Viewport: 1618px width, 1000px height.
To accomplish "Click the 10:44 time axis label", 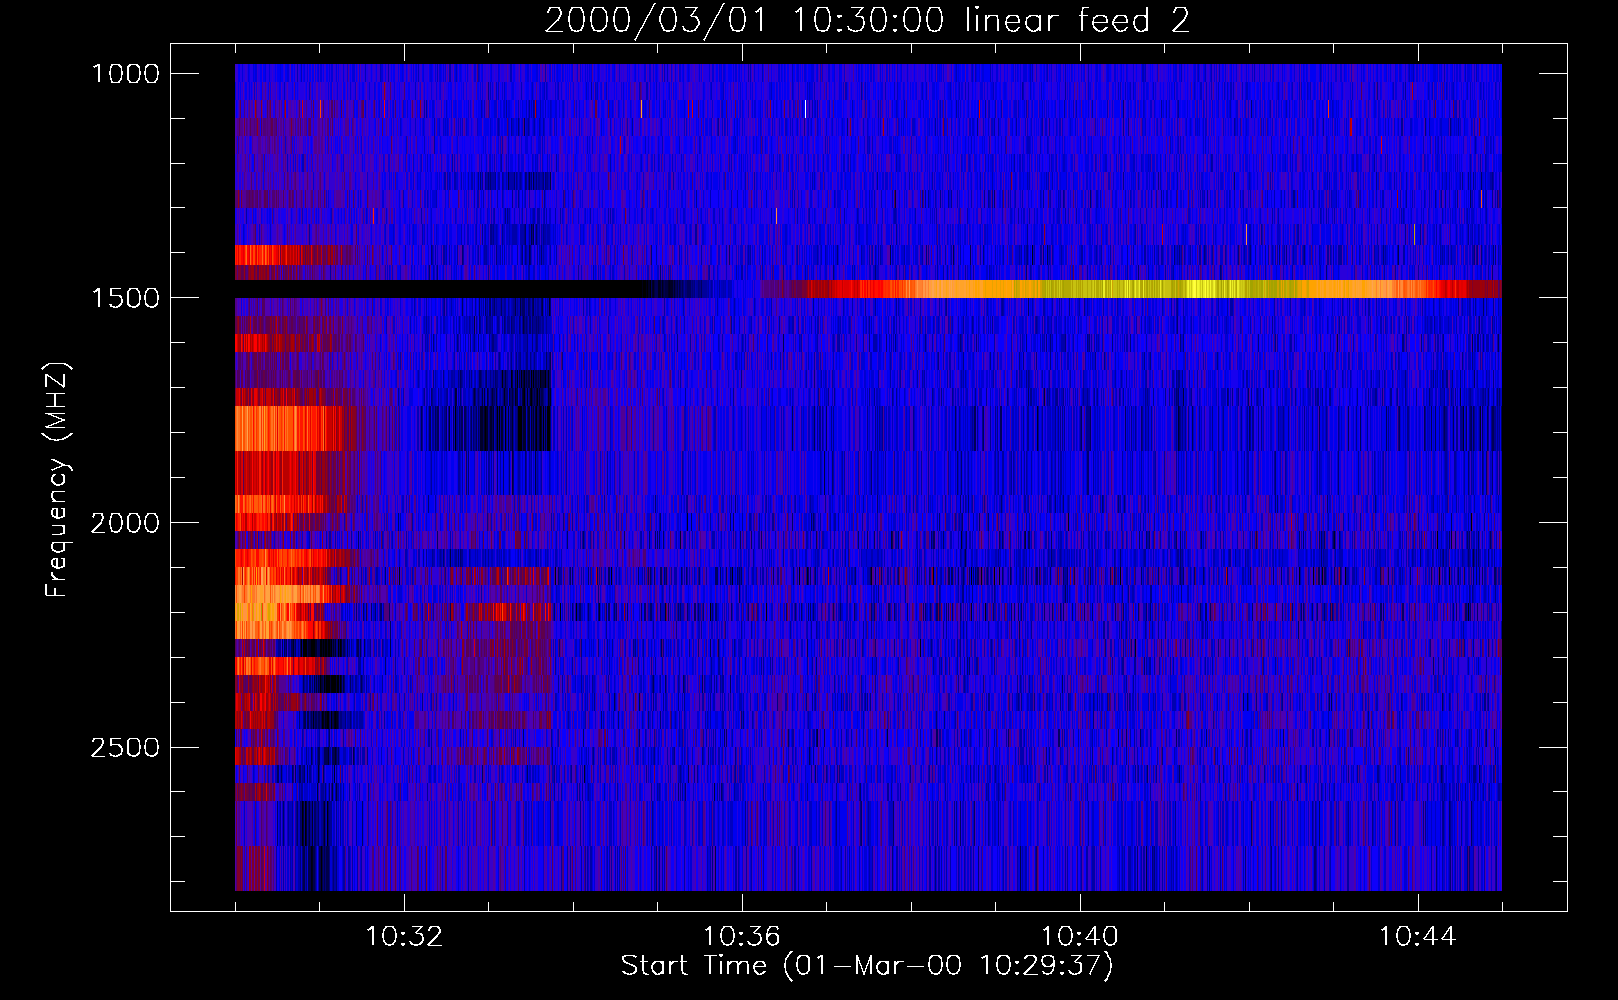I will tap(1418, 937).
